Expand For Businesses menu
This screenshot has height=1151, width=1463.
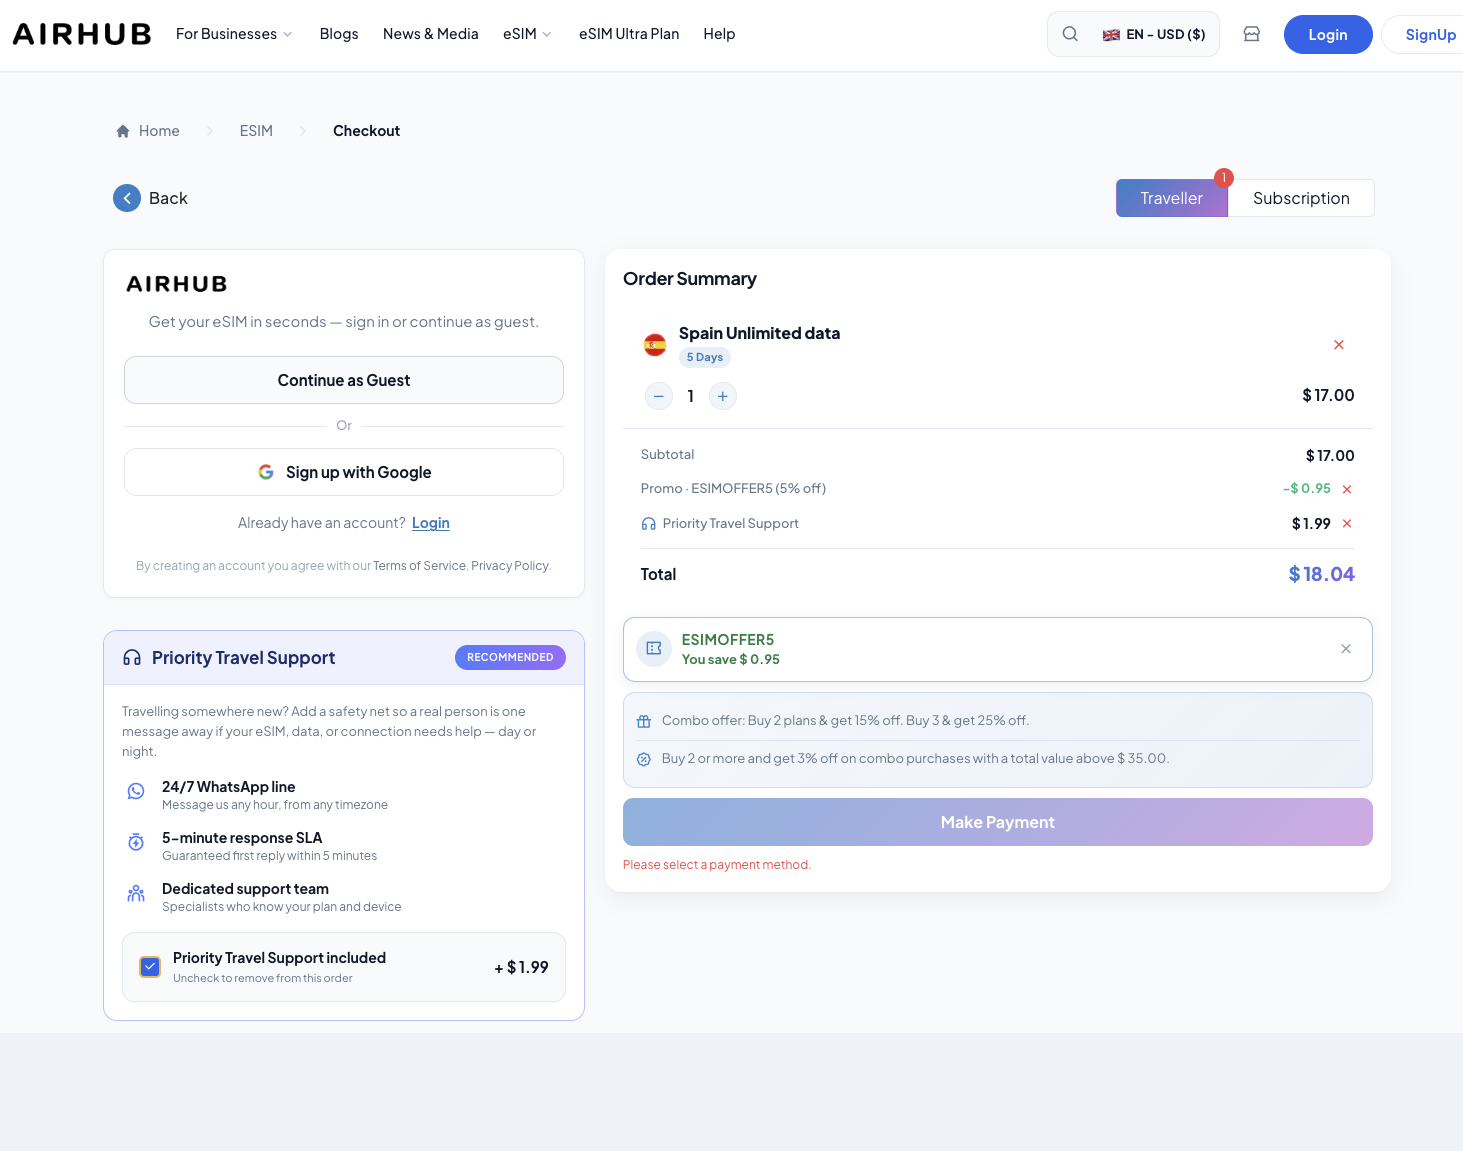click(235, 34)
